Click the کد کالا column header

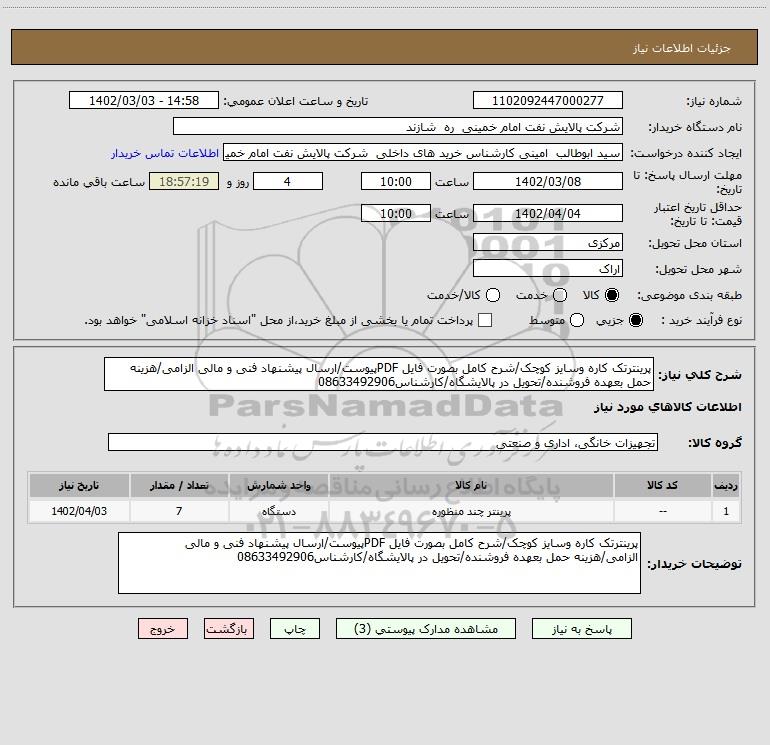[x=662, y=485]
